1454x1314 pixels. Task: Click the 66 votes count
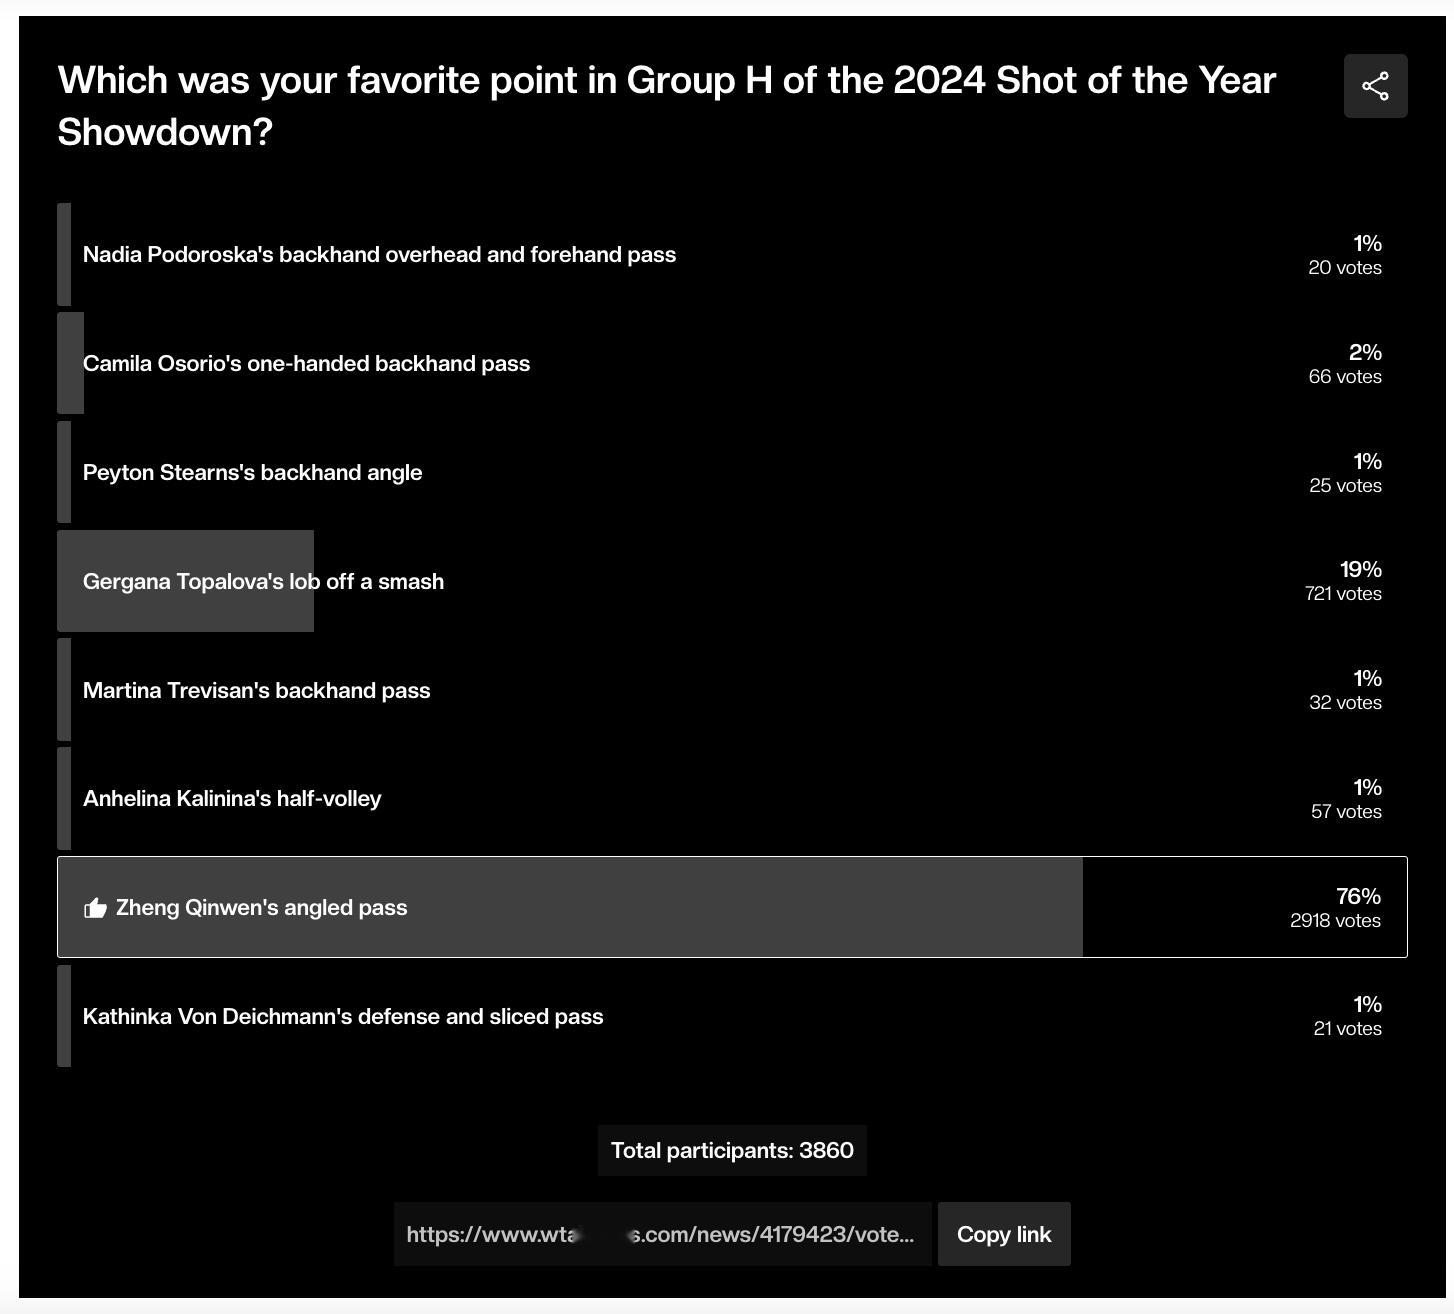pos(1345,377)
